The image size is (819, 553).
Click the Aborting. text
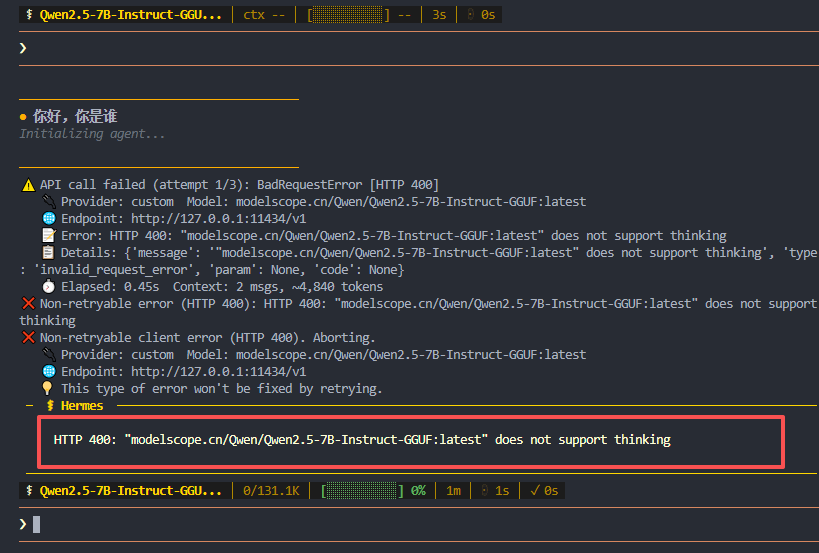tap(344, 337)
